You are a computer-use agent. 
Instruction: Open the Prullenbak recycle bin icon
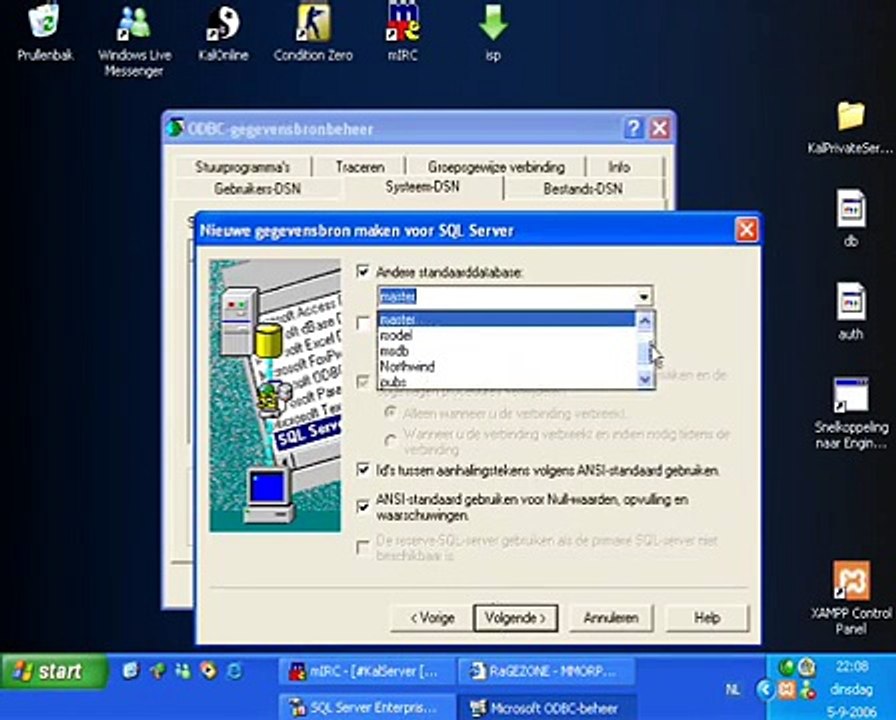click(45, 32)
